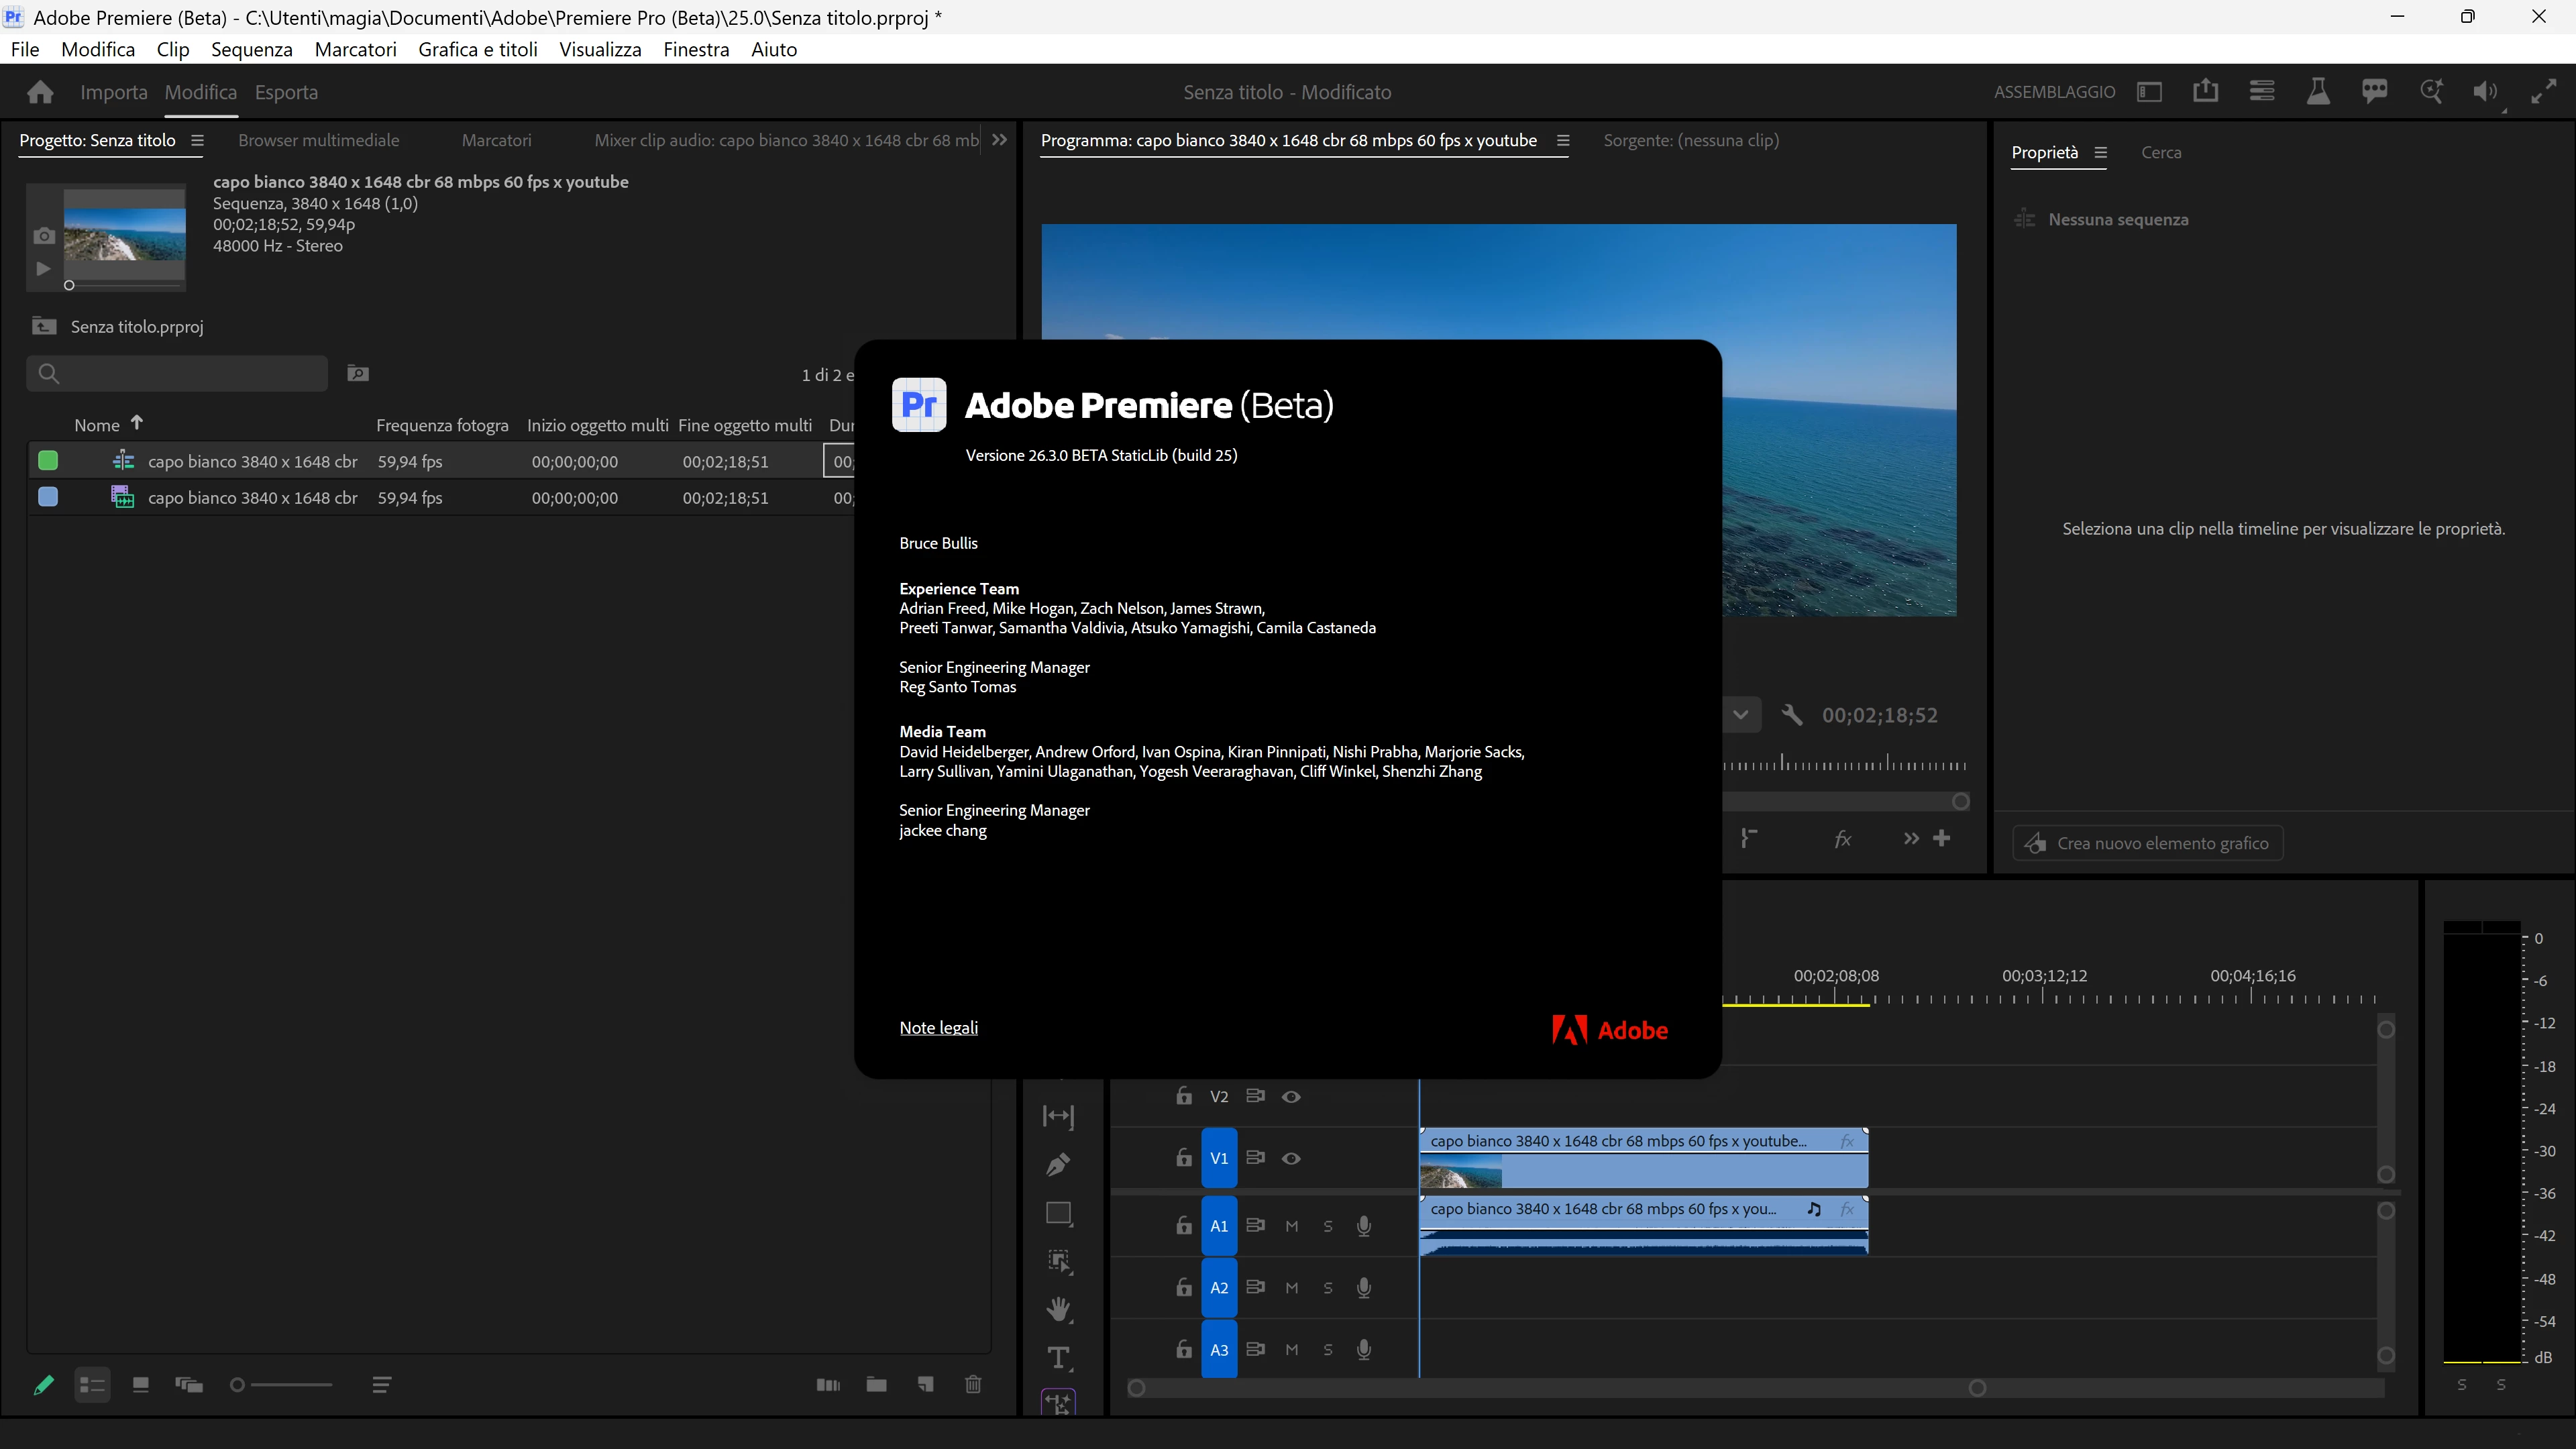Viewport: 2576px width, 1449px height.
Task: Open Program monitor panel menu
Action: 1563,141
